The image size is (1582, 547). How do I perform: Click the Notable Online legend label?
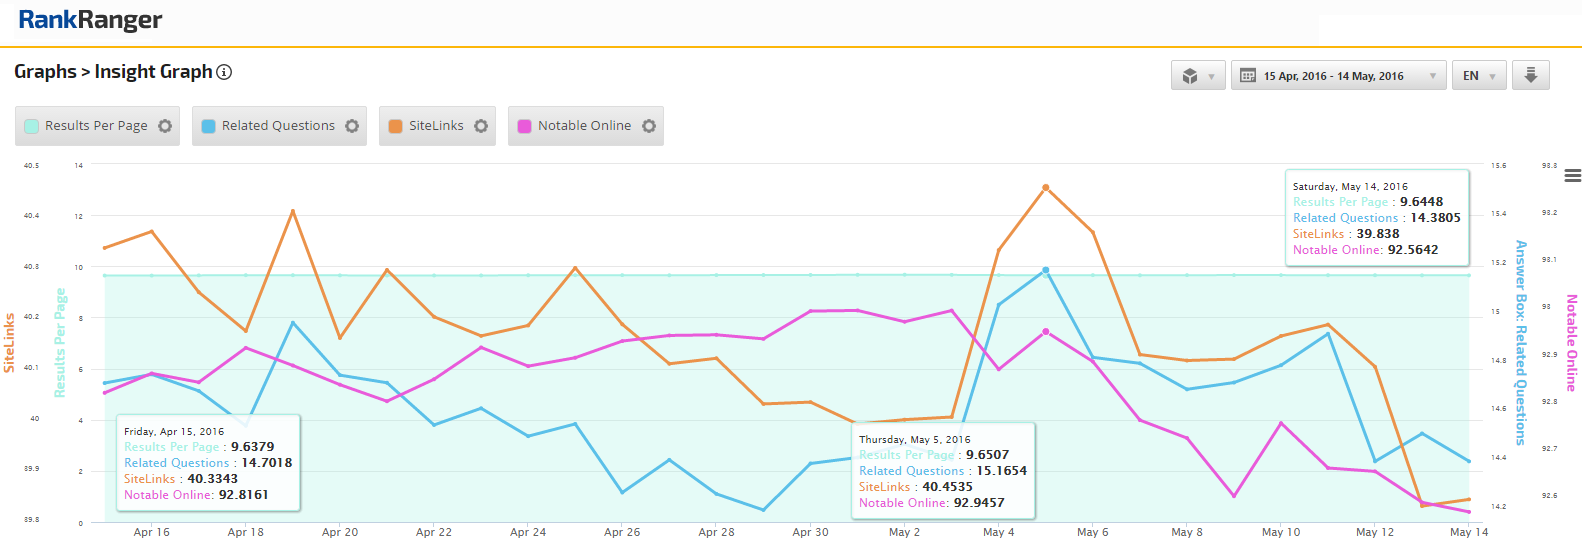click(584, 126)
